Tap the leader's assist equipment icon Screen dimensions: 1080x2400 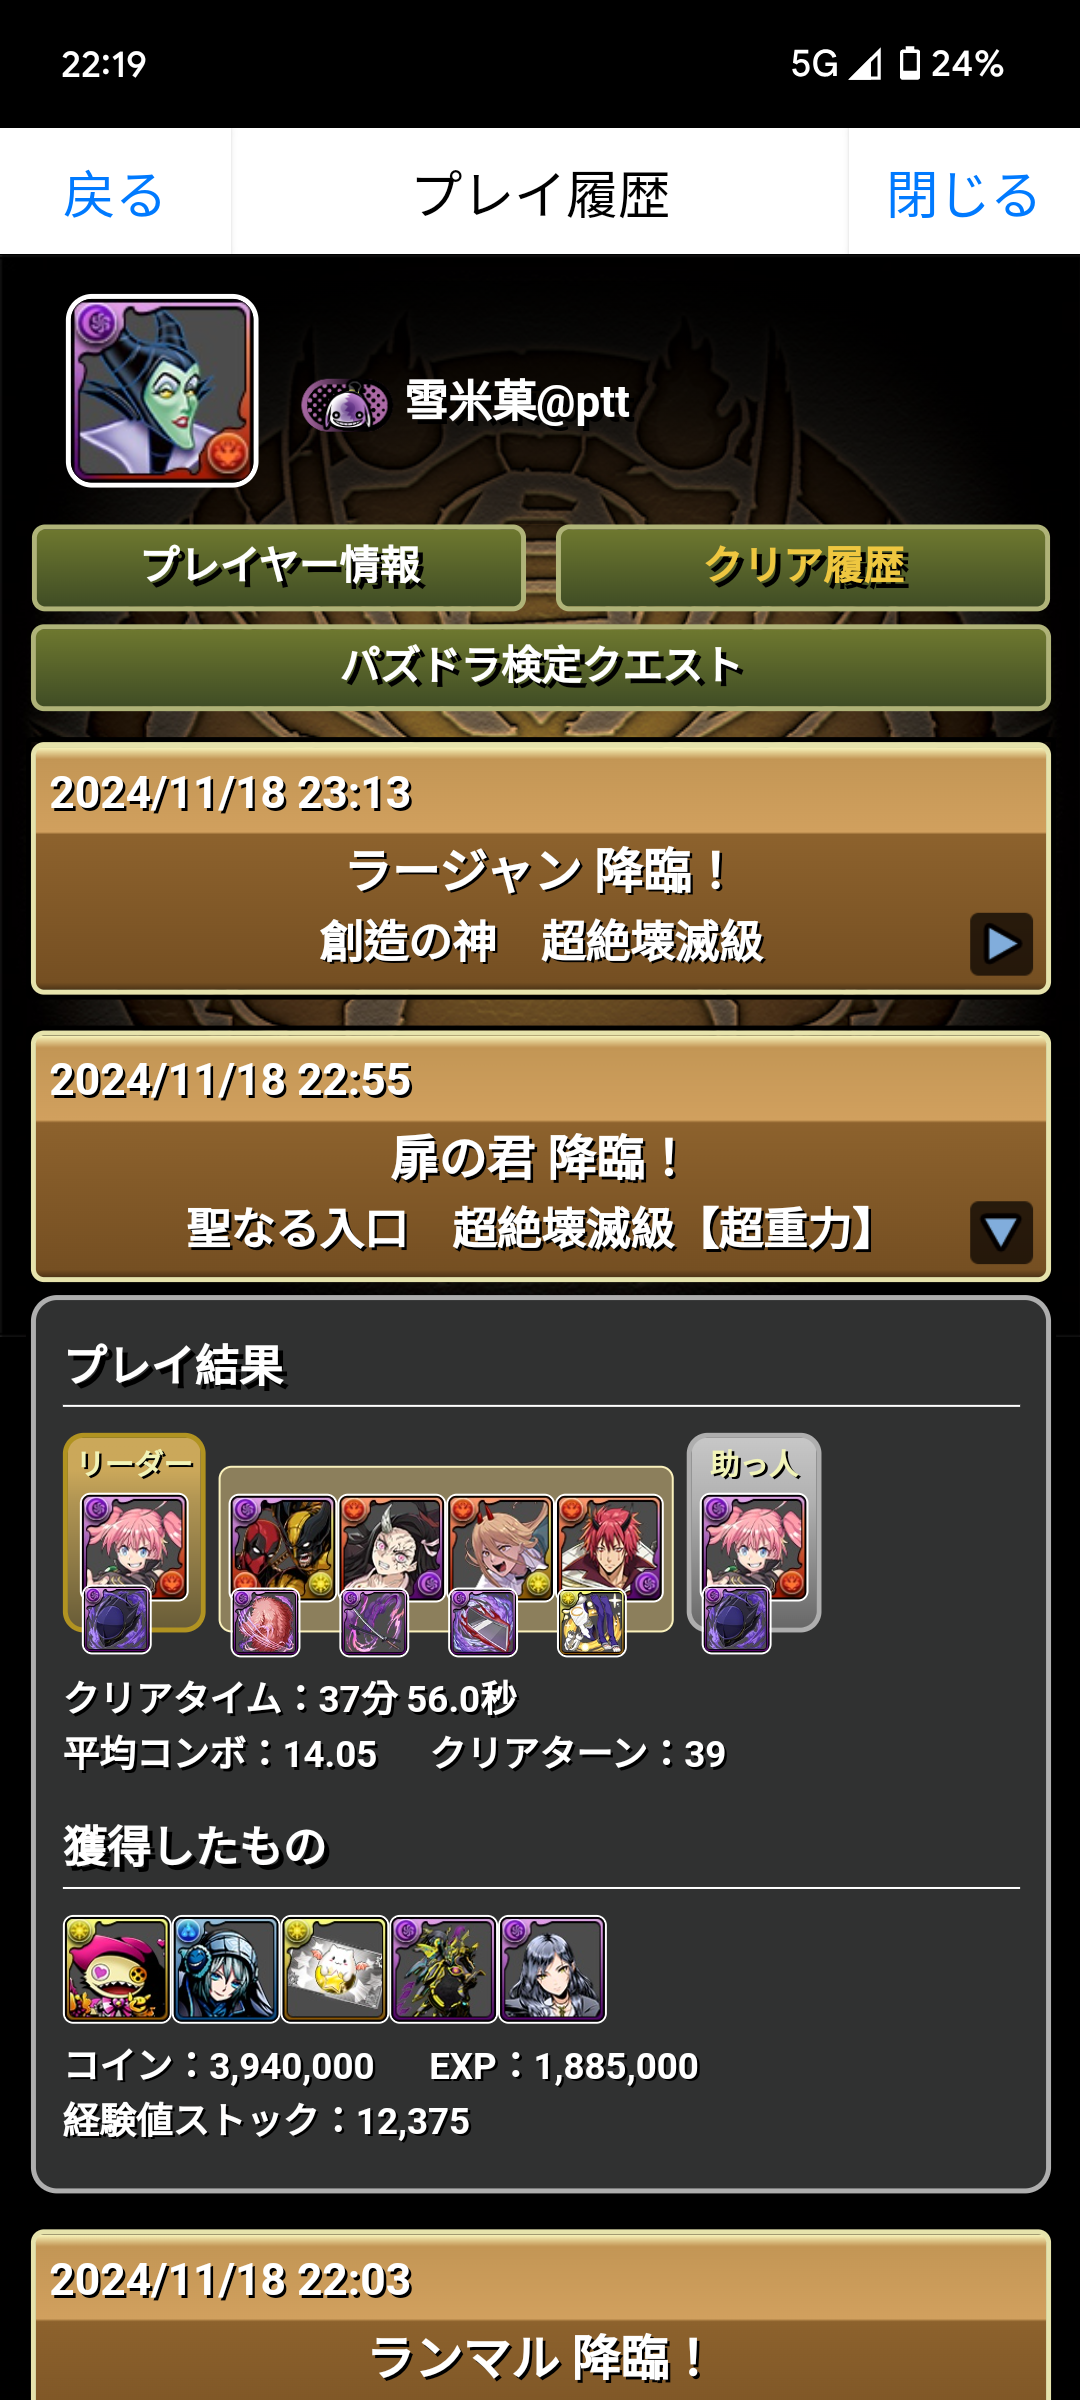[x=116, y=1620]
